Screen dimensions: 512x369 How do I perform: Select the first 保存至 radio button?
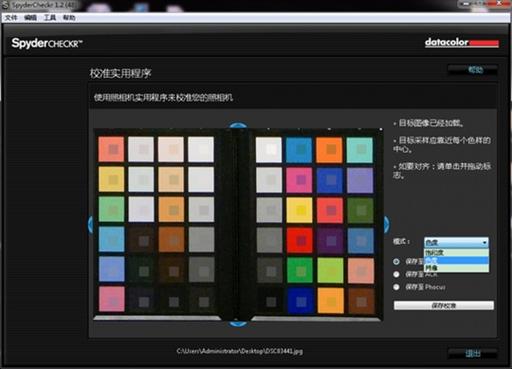[x=396, y=262]
